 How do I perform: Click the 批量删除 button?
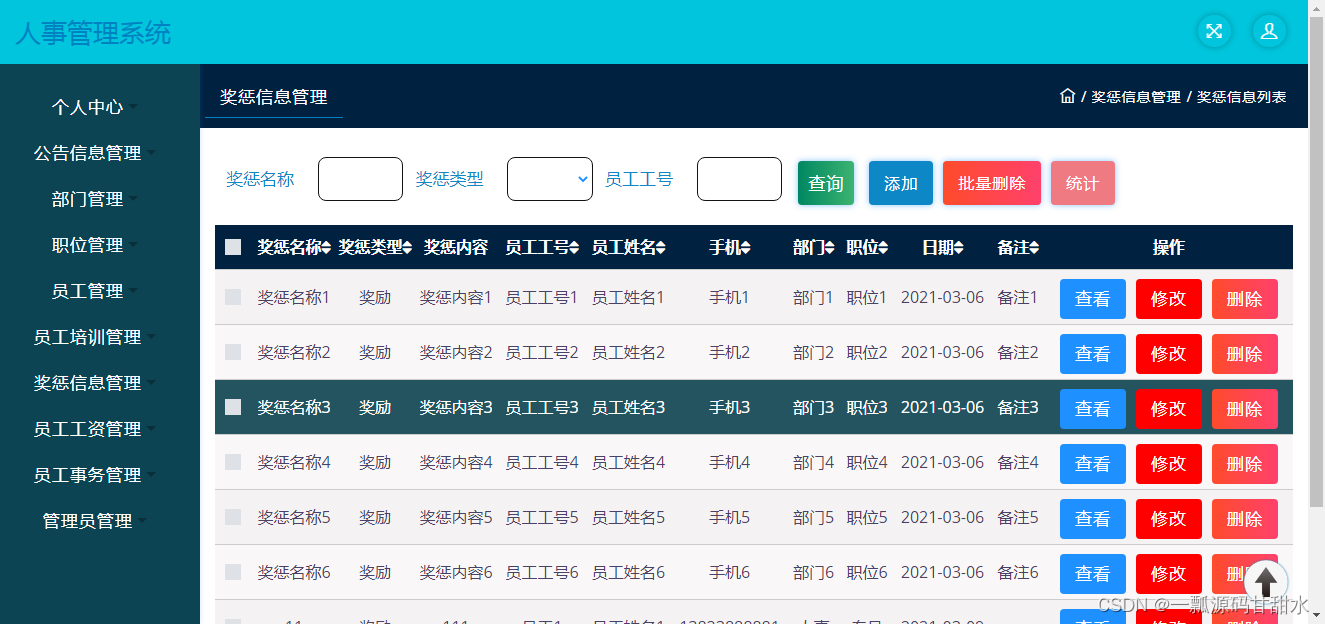pyautogui.click(x=992, y=183)
